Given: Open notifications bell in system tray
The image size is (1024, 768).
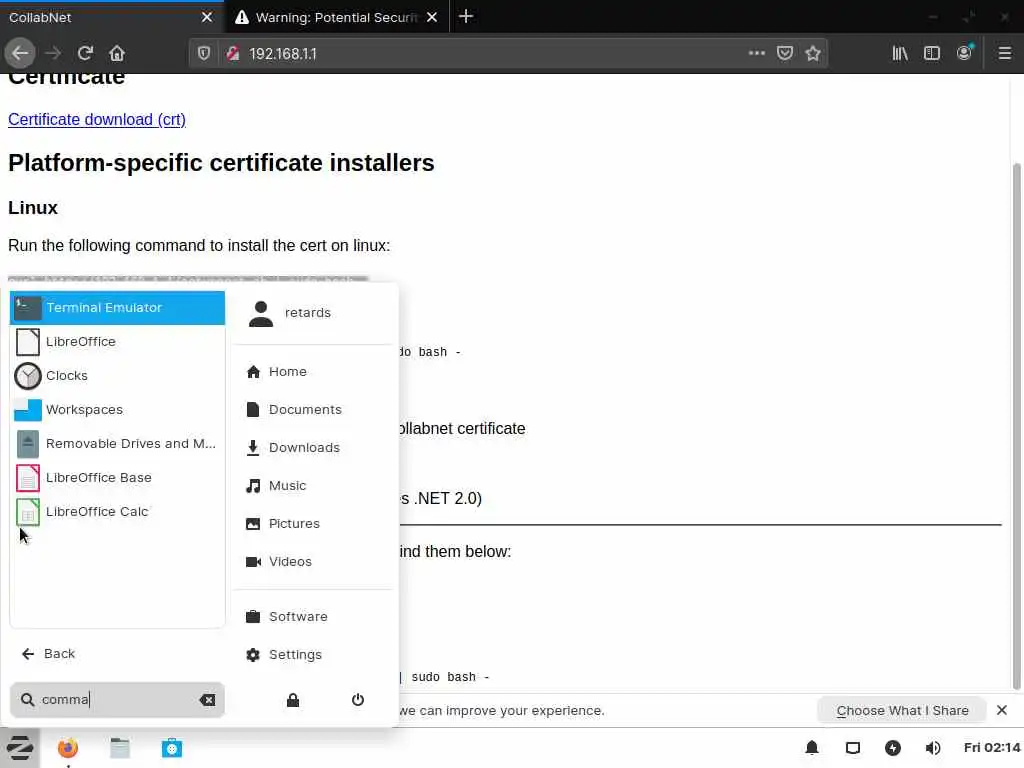Looking at the screenshot, I should pyautogui.click(x=812, y=748).
